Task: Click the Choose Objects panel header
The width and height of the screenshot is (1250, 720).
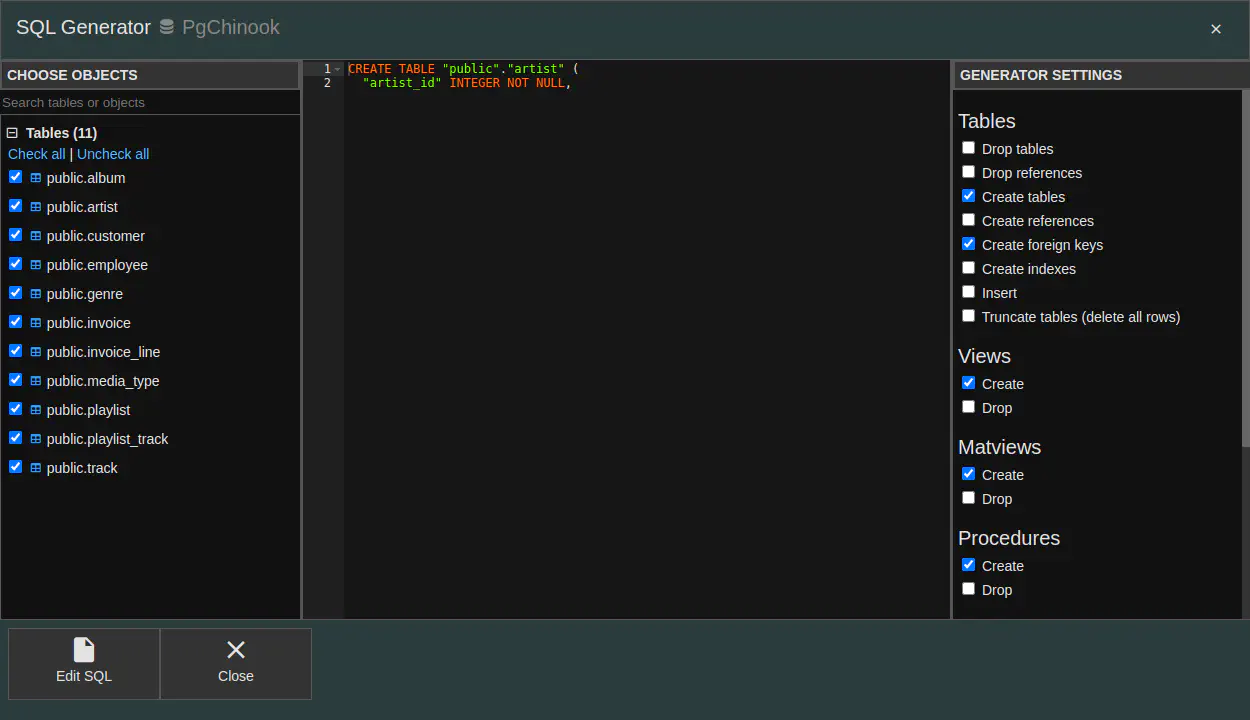Action: 150,75
